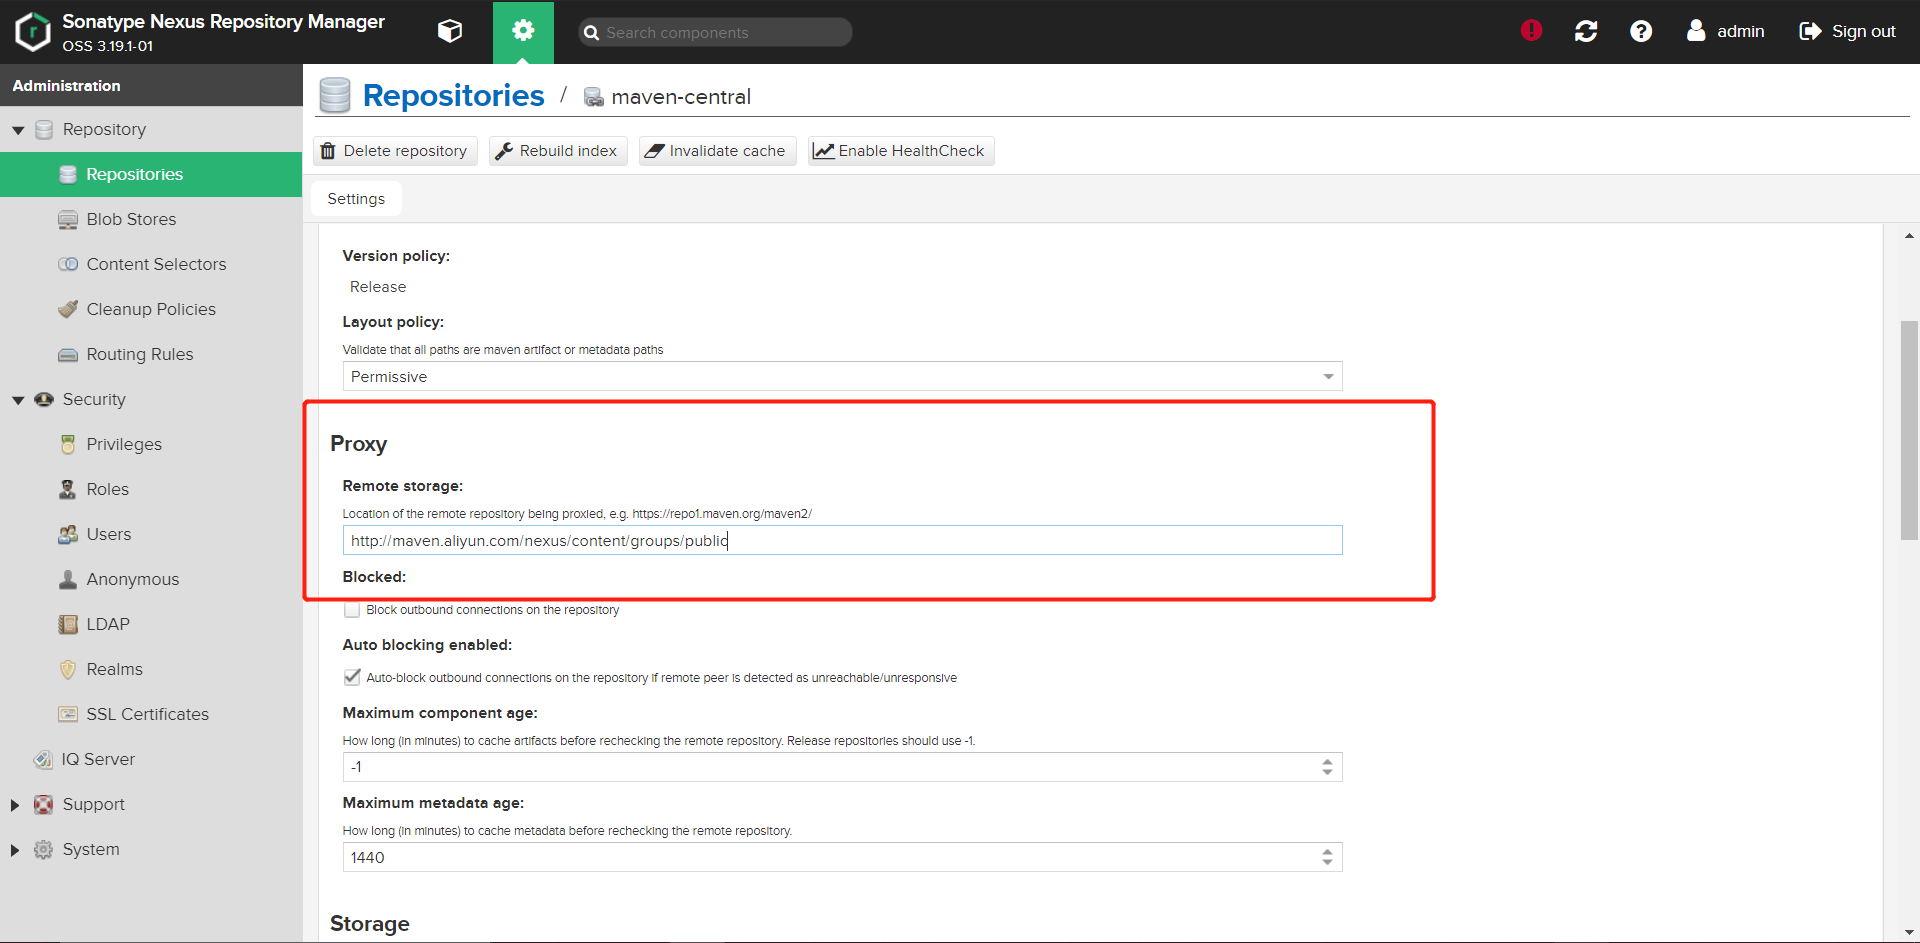This screenshot has height=943, width=1920.
Task: Click the Nexus hexagon logo
Action: (x=33, y=31)
